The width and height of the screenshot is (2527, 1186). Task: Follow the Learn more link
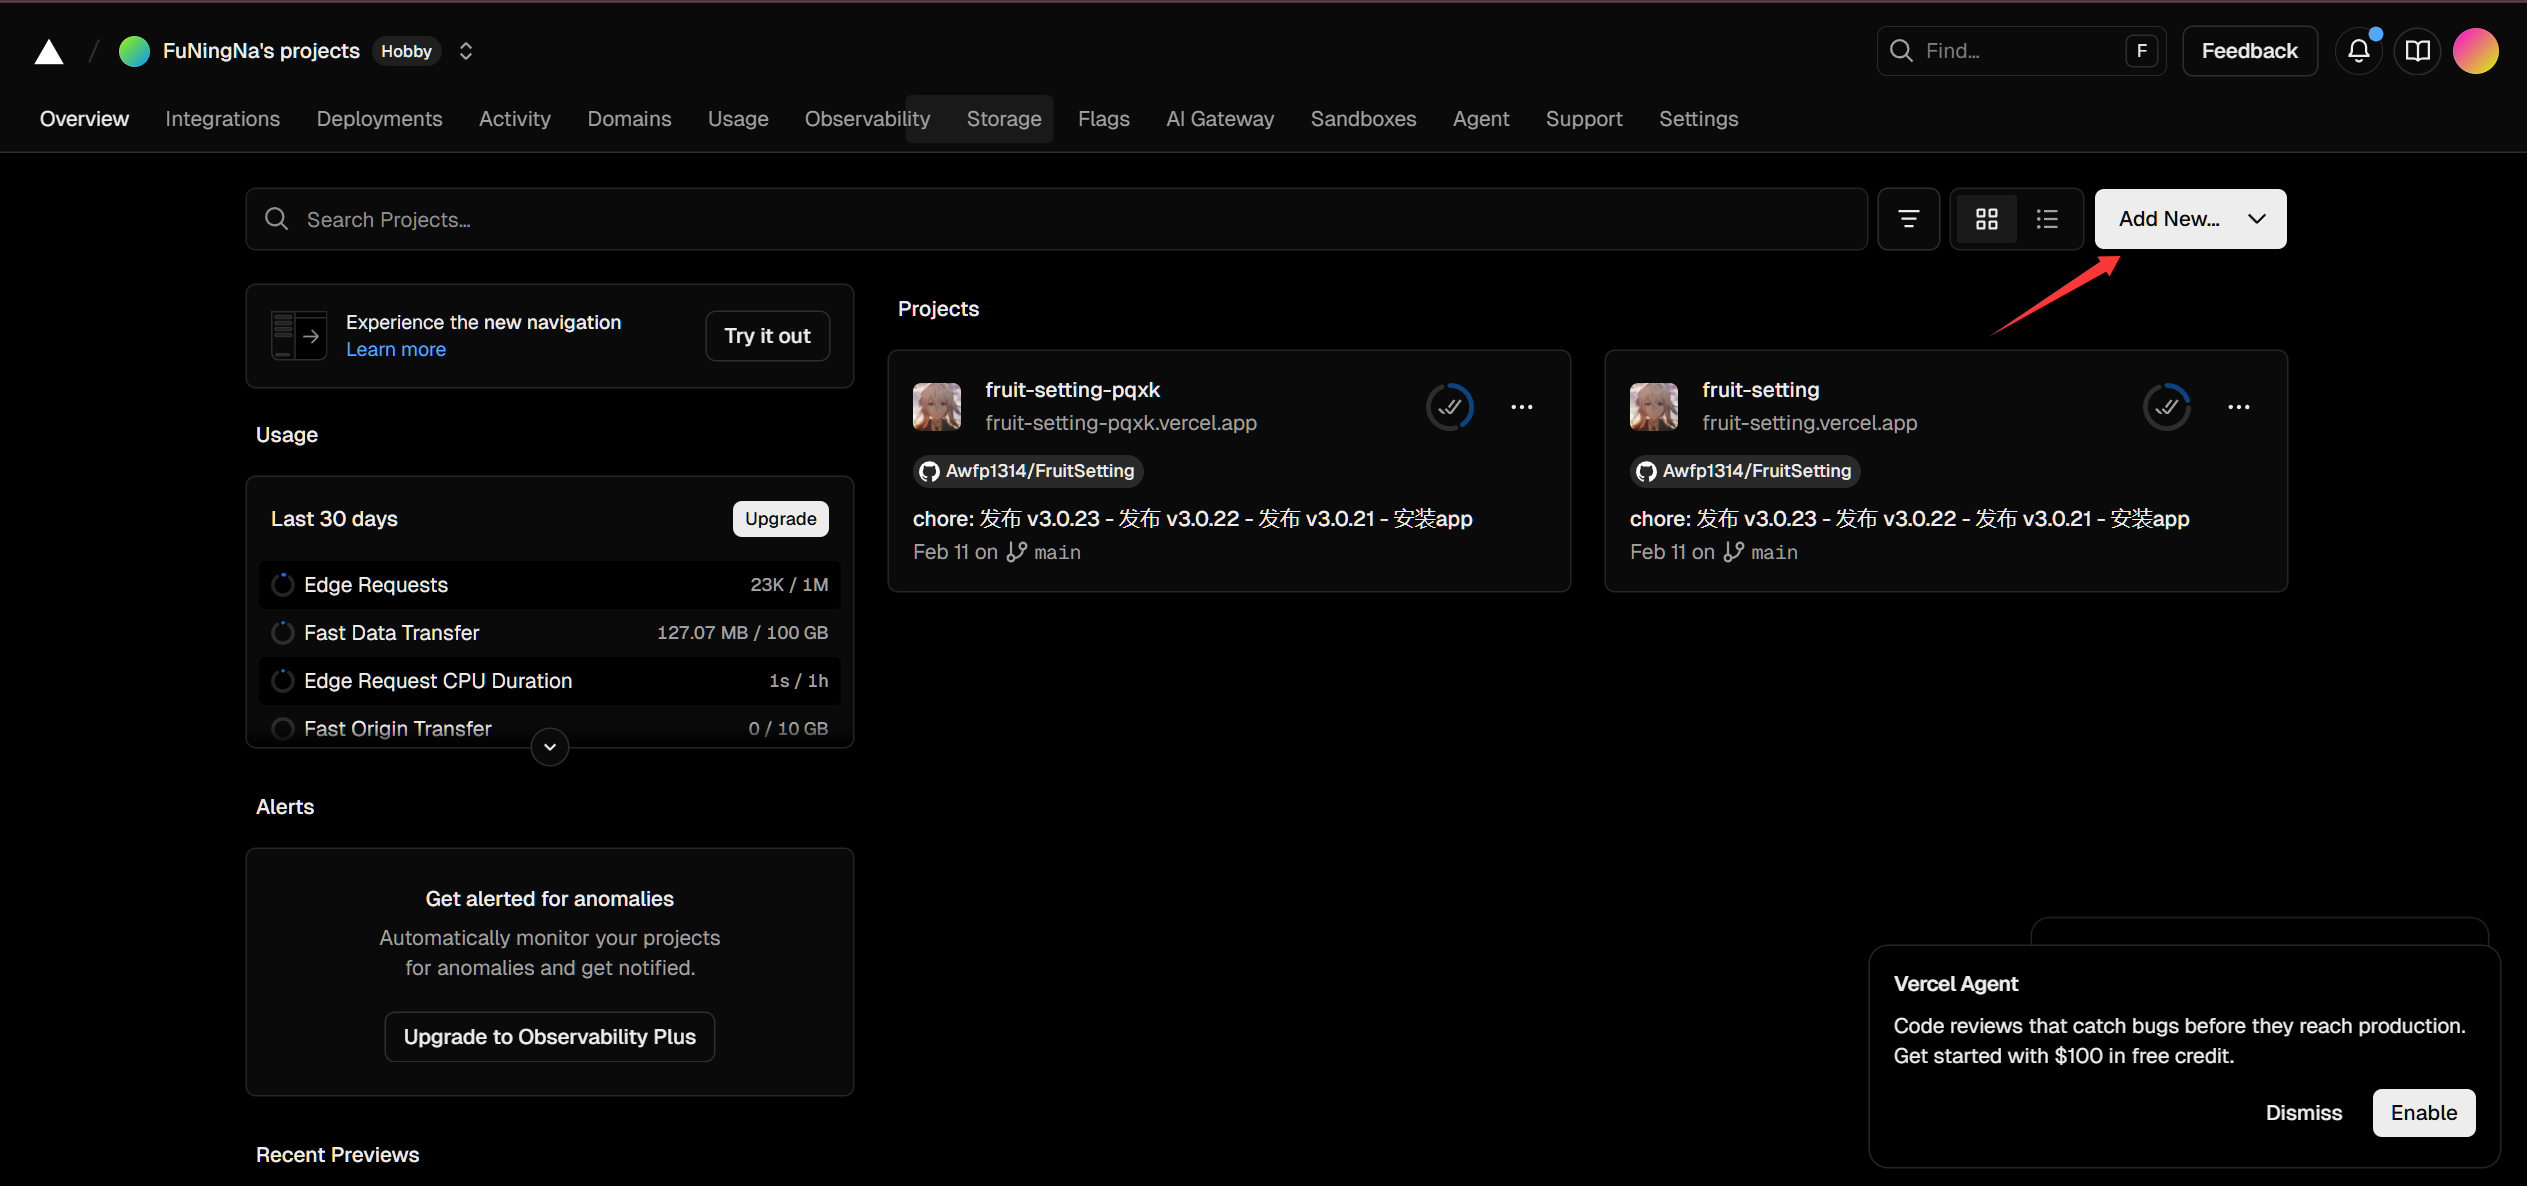[x=396, y=350]
